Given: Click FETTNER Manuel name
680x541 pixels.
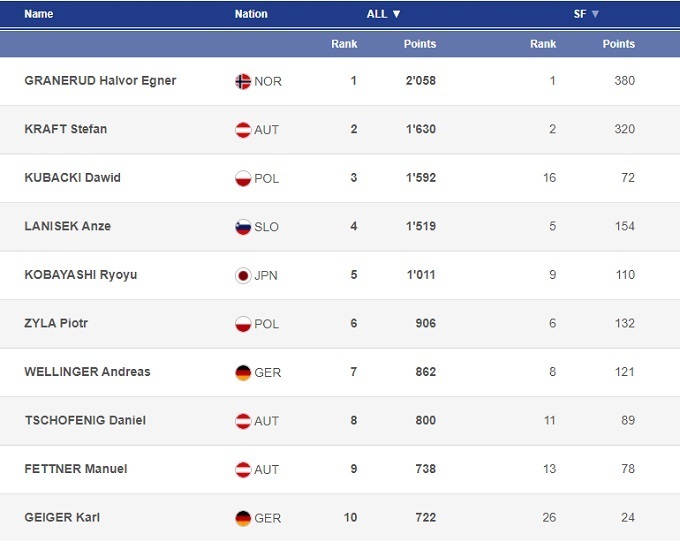Looking at the screenshot, I should pyautogui.click(x=75, y=469).
